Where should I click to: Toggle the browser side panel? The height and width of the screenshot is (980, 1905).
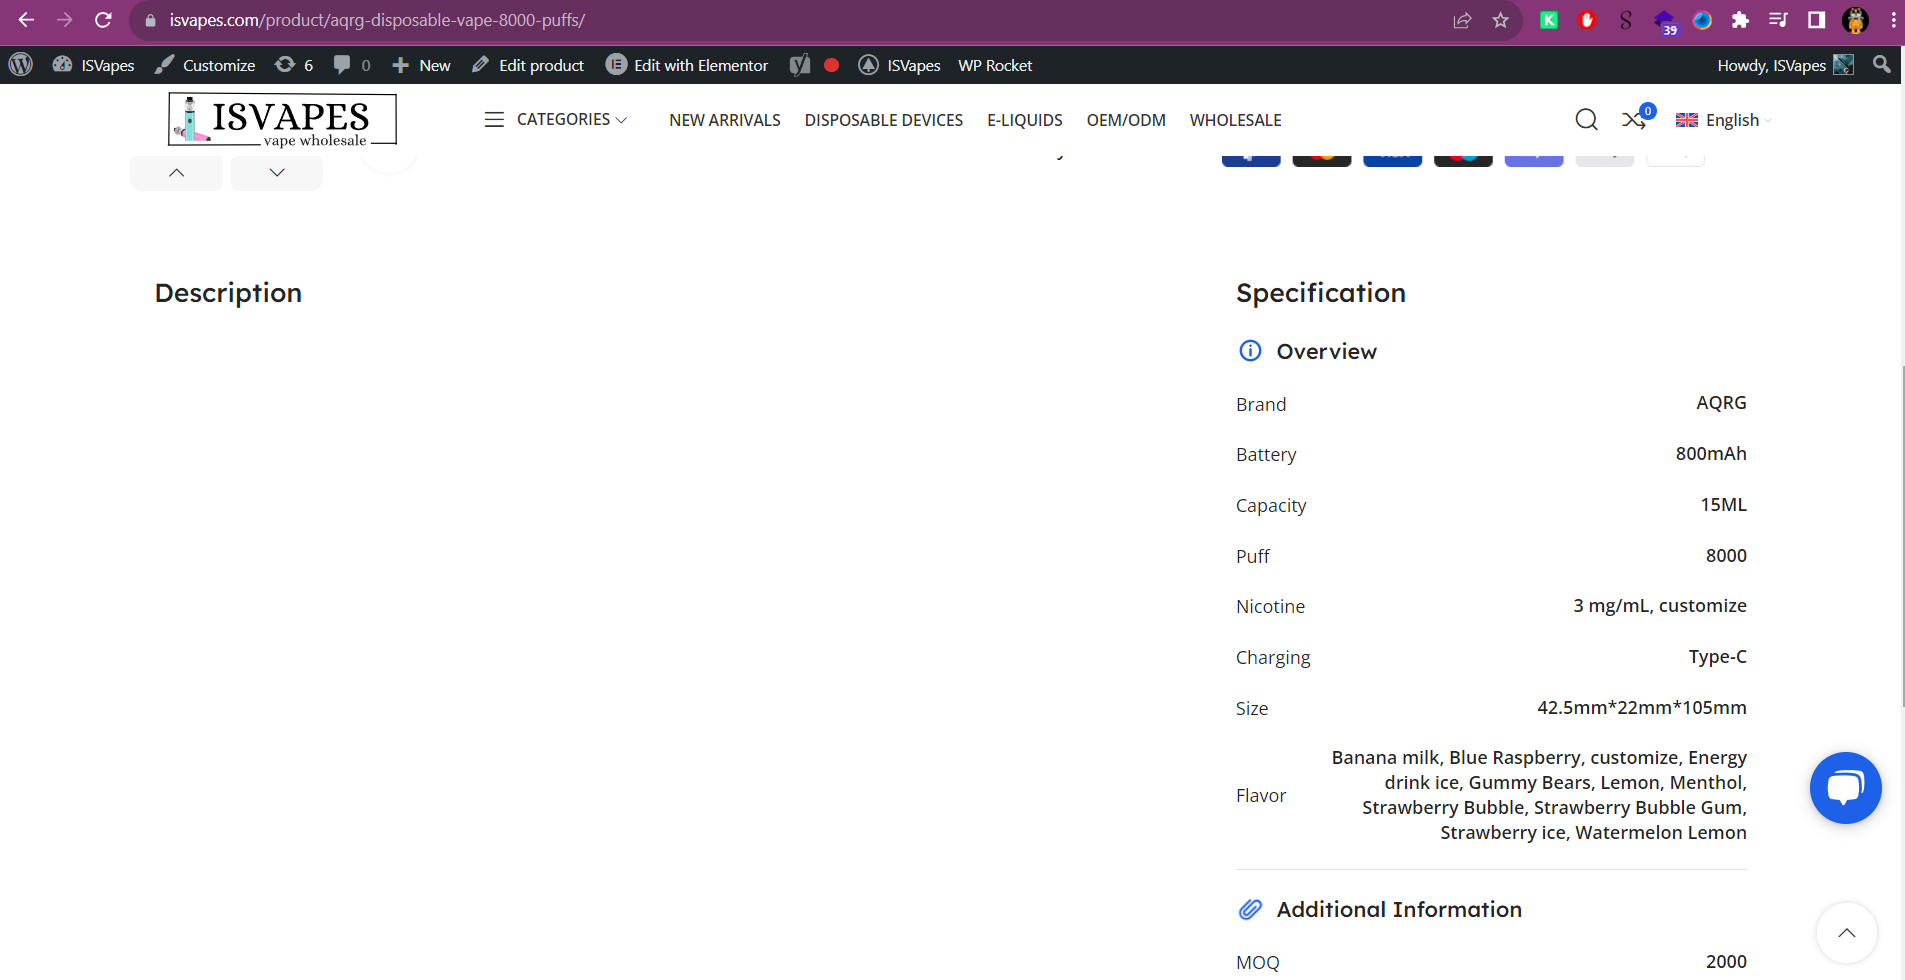(1816, 20)
